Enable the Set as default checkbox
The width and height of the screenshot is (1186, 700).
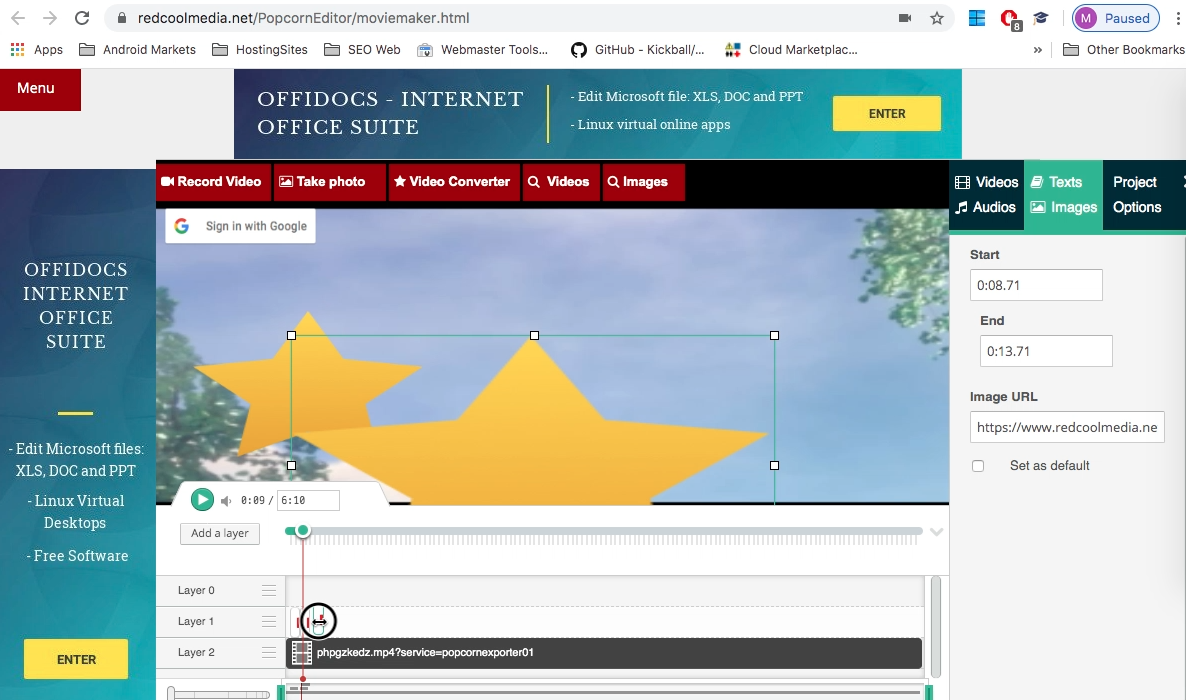click(x=978, y=466)
